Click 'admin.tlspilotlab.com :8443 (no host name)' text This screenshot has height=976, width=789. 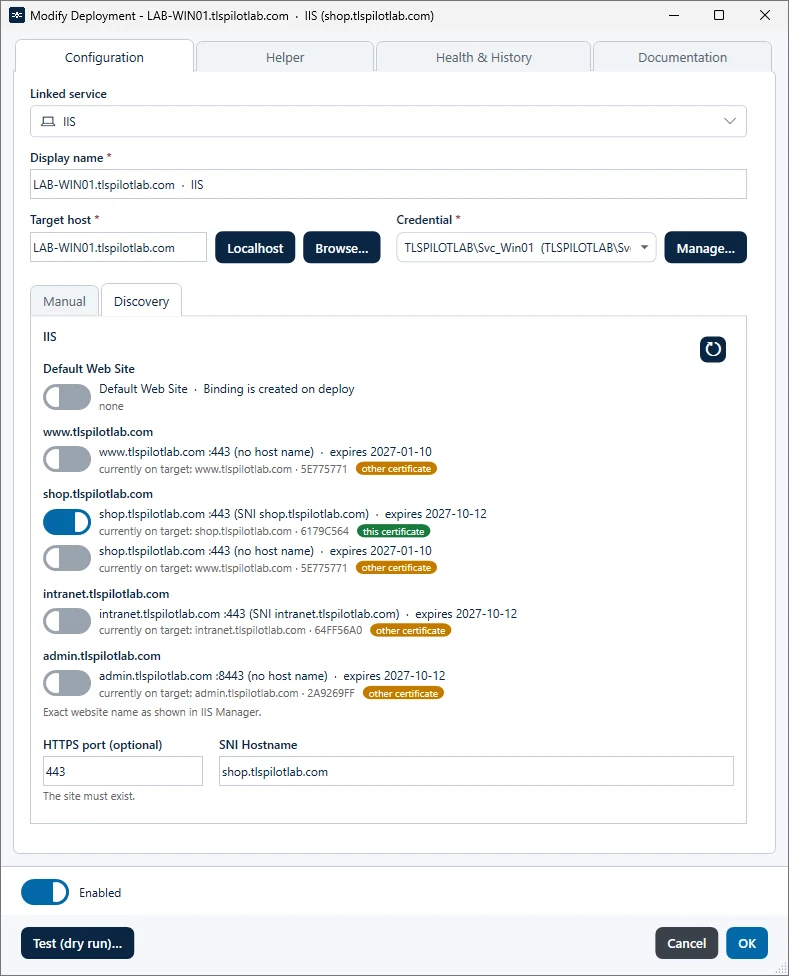coord(213,676)
